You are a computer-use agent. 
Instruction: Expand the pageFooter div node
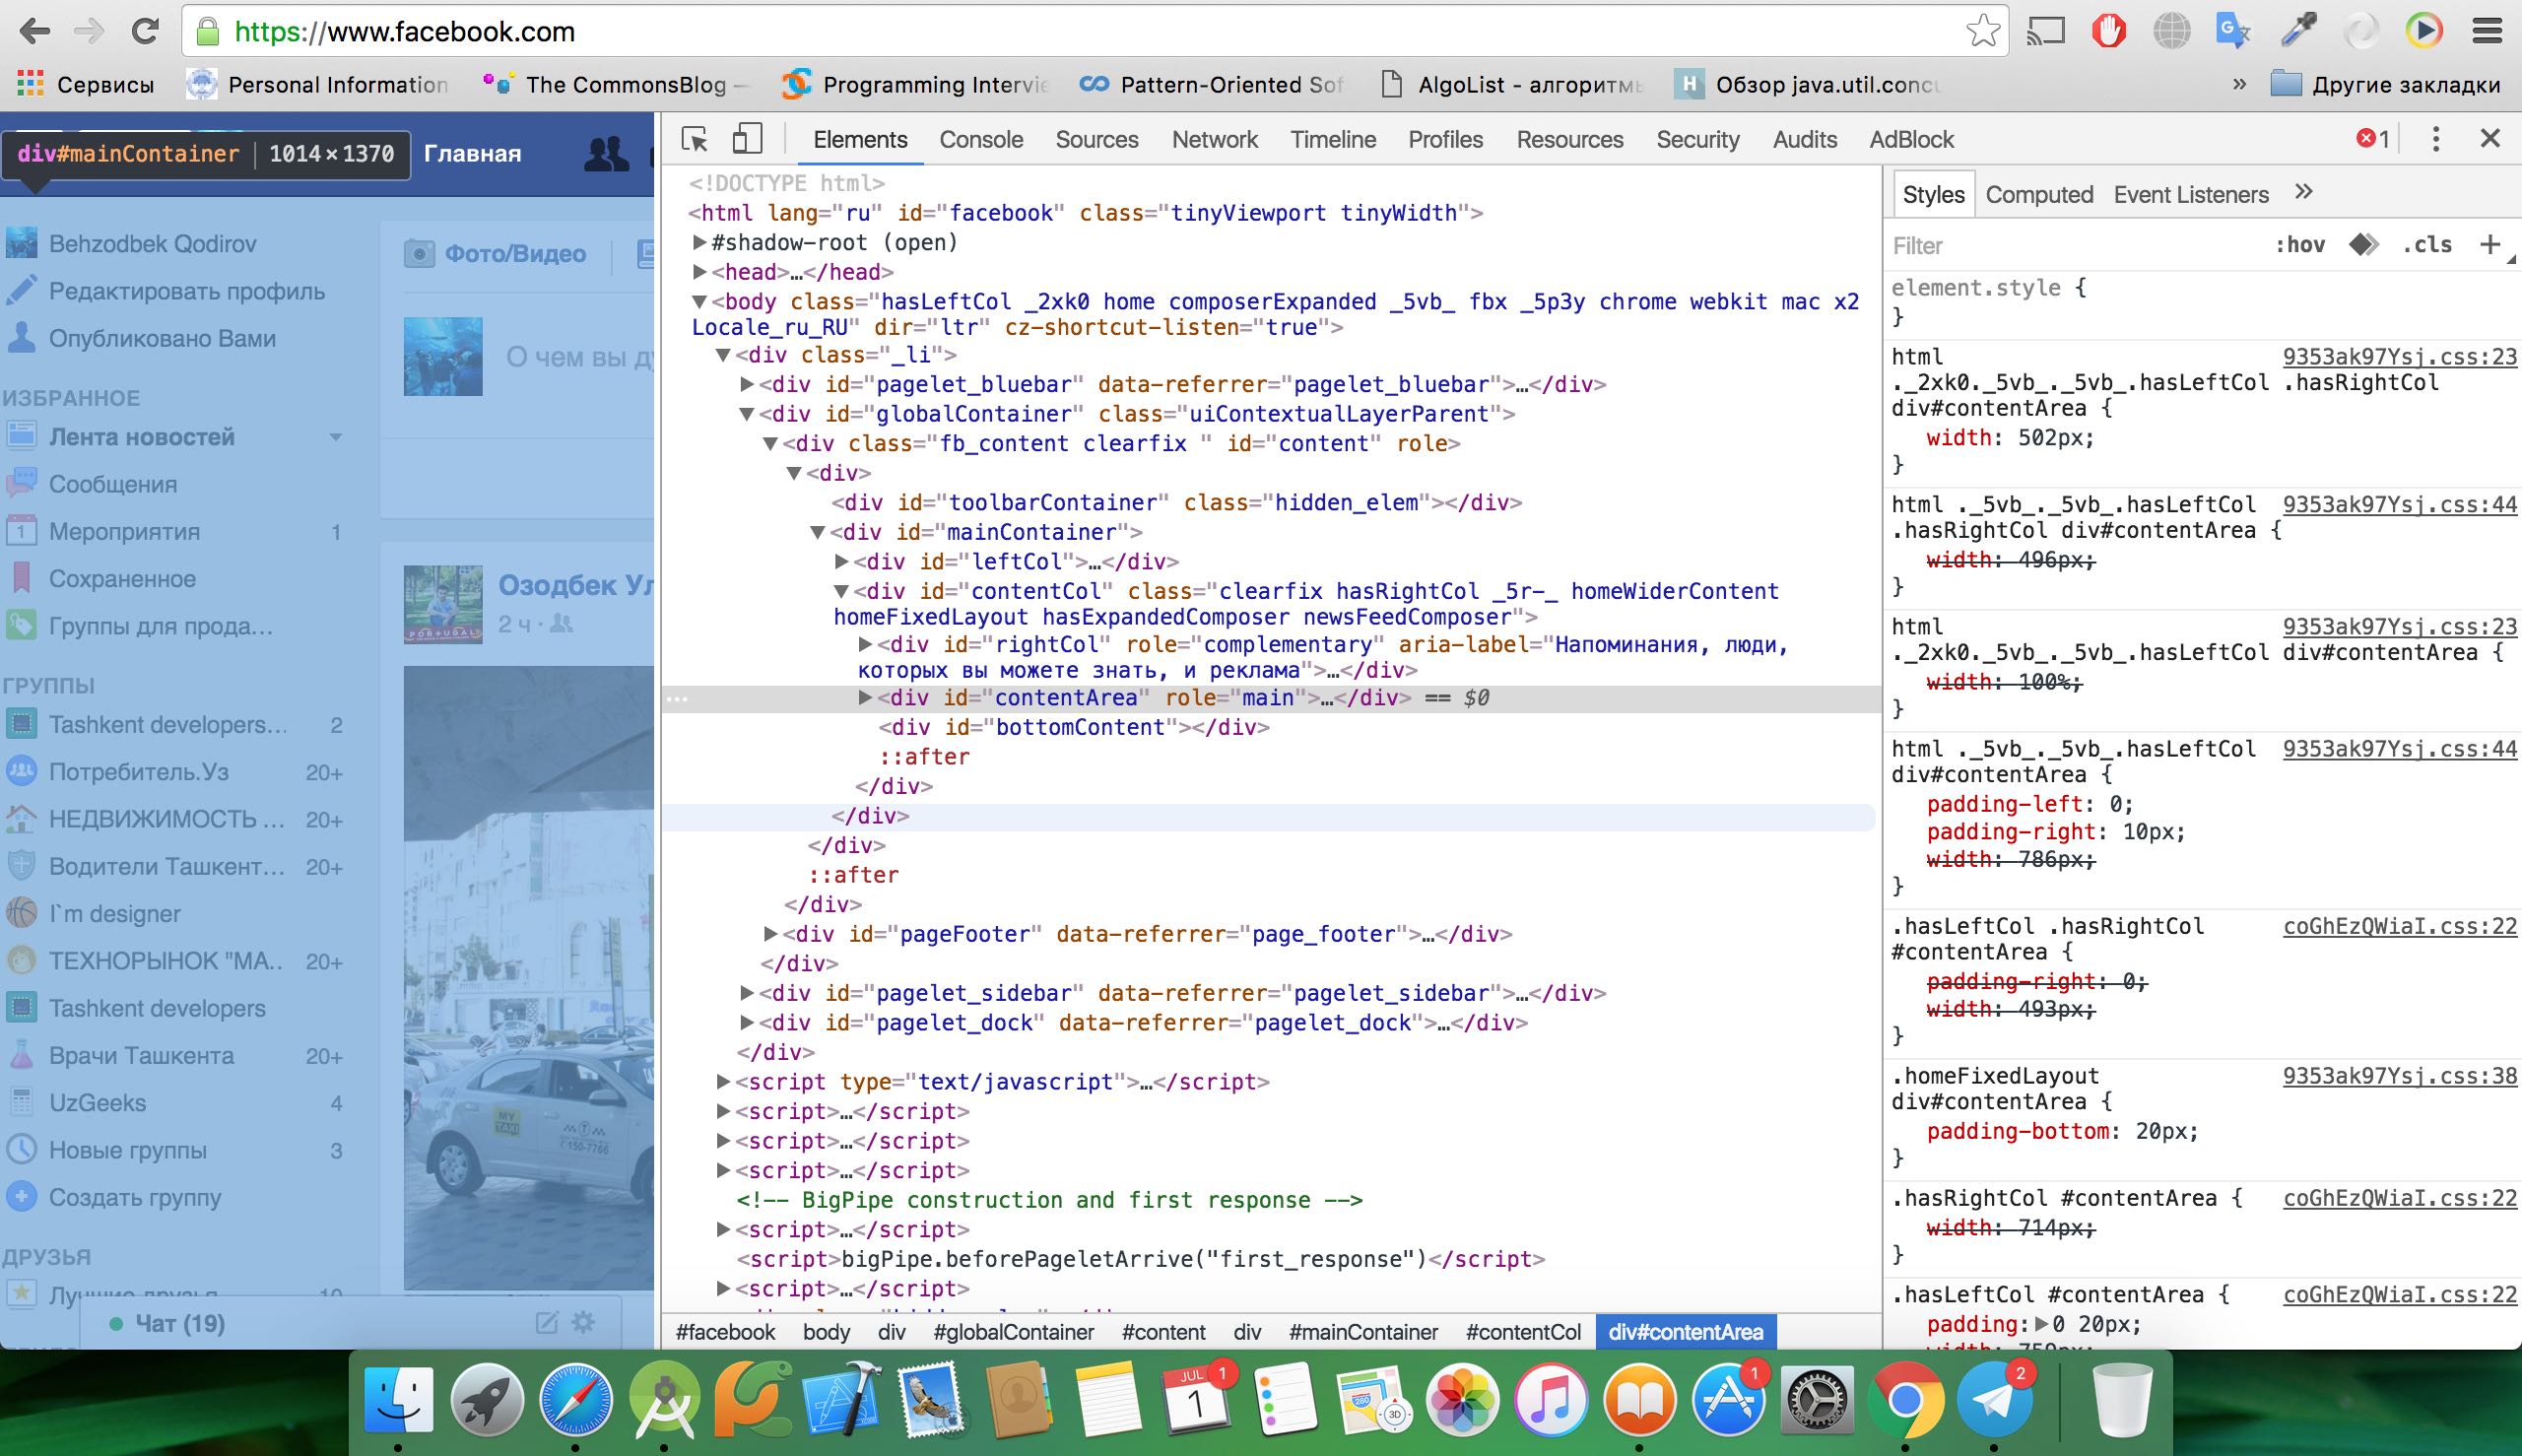pyautogui.click(x=771, y=934)
